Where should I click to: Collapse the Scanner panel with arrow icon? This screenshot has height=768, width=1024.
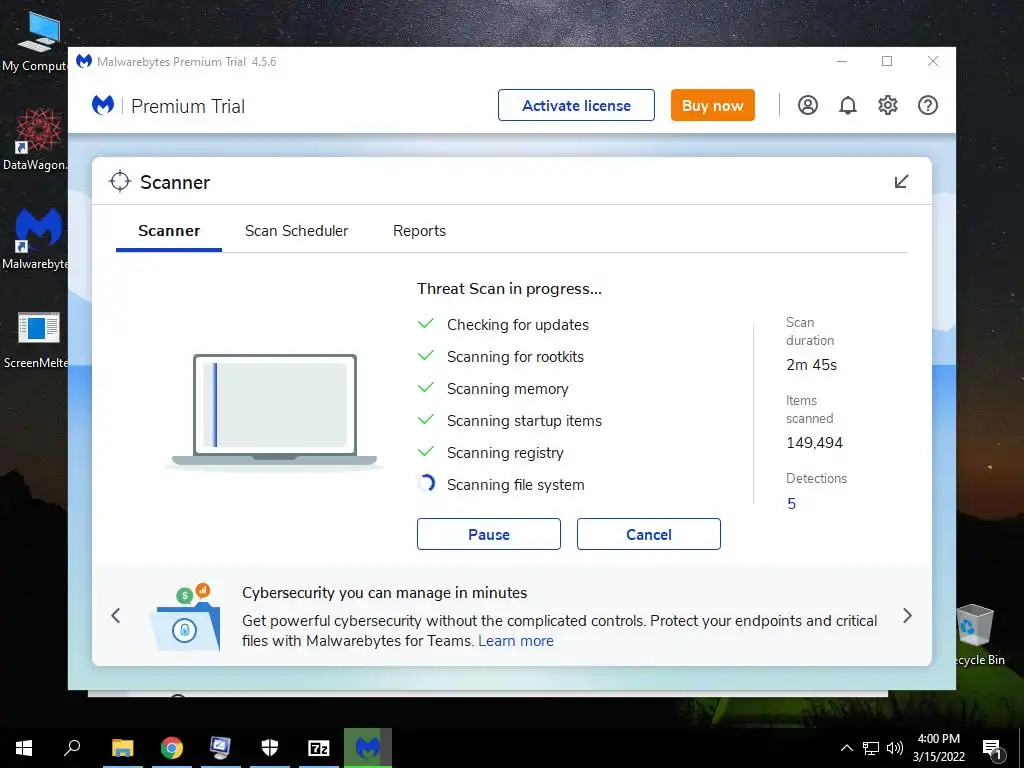(901, 182)
